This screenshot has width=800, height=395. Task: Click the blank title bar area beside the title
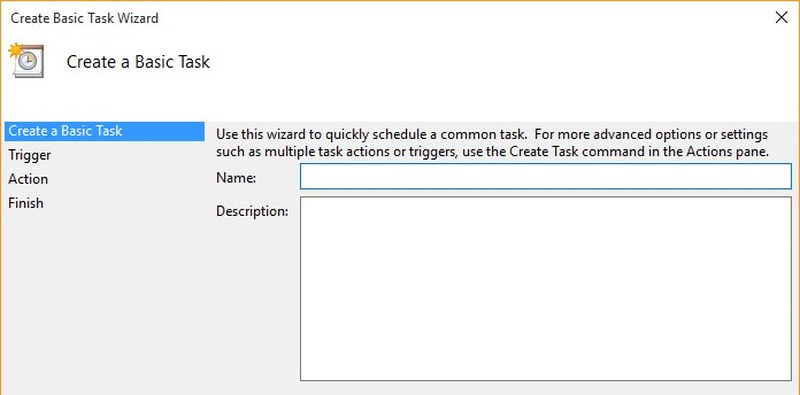click(x=459, y=18)
